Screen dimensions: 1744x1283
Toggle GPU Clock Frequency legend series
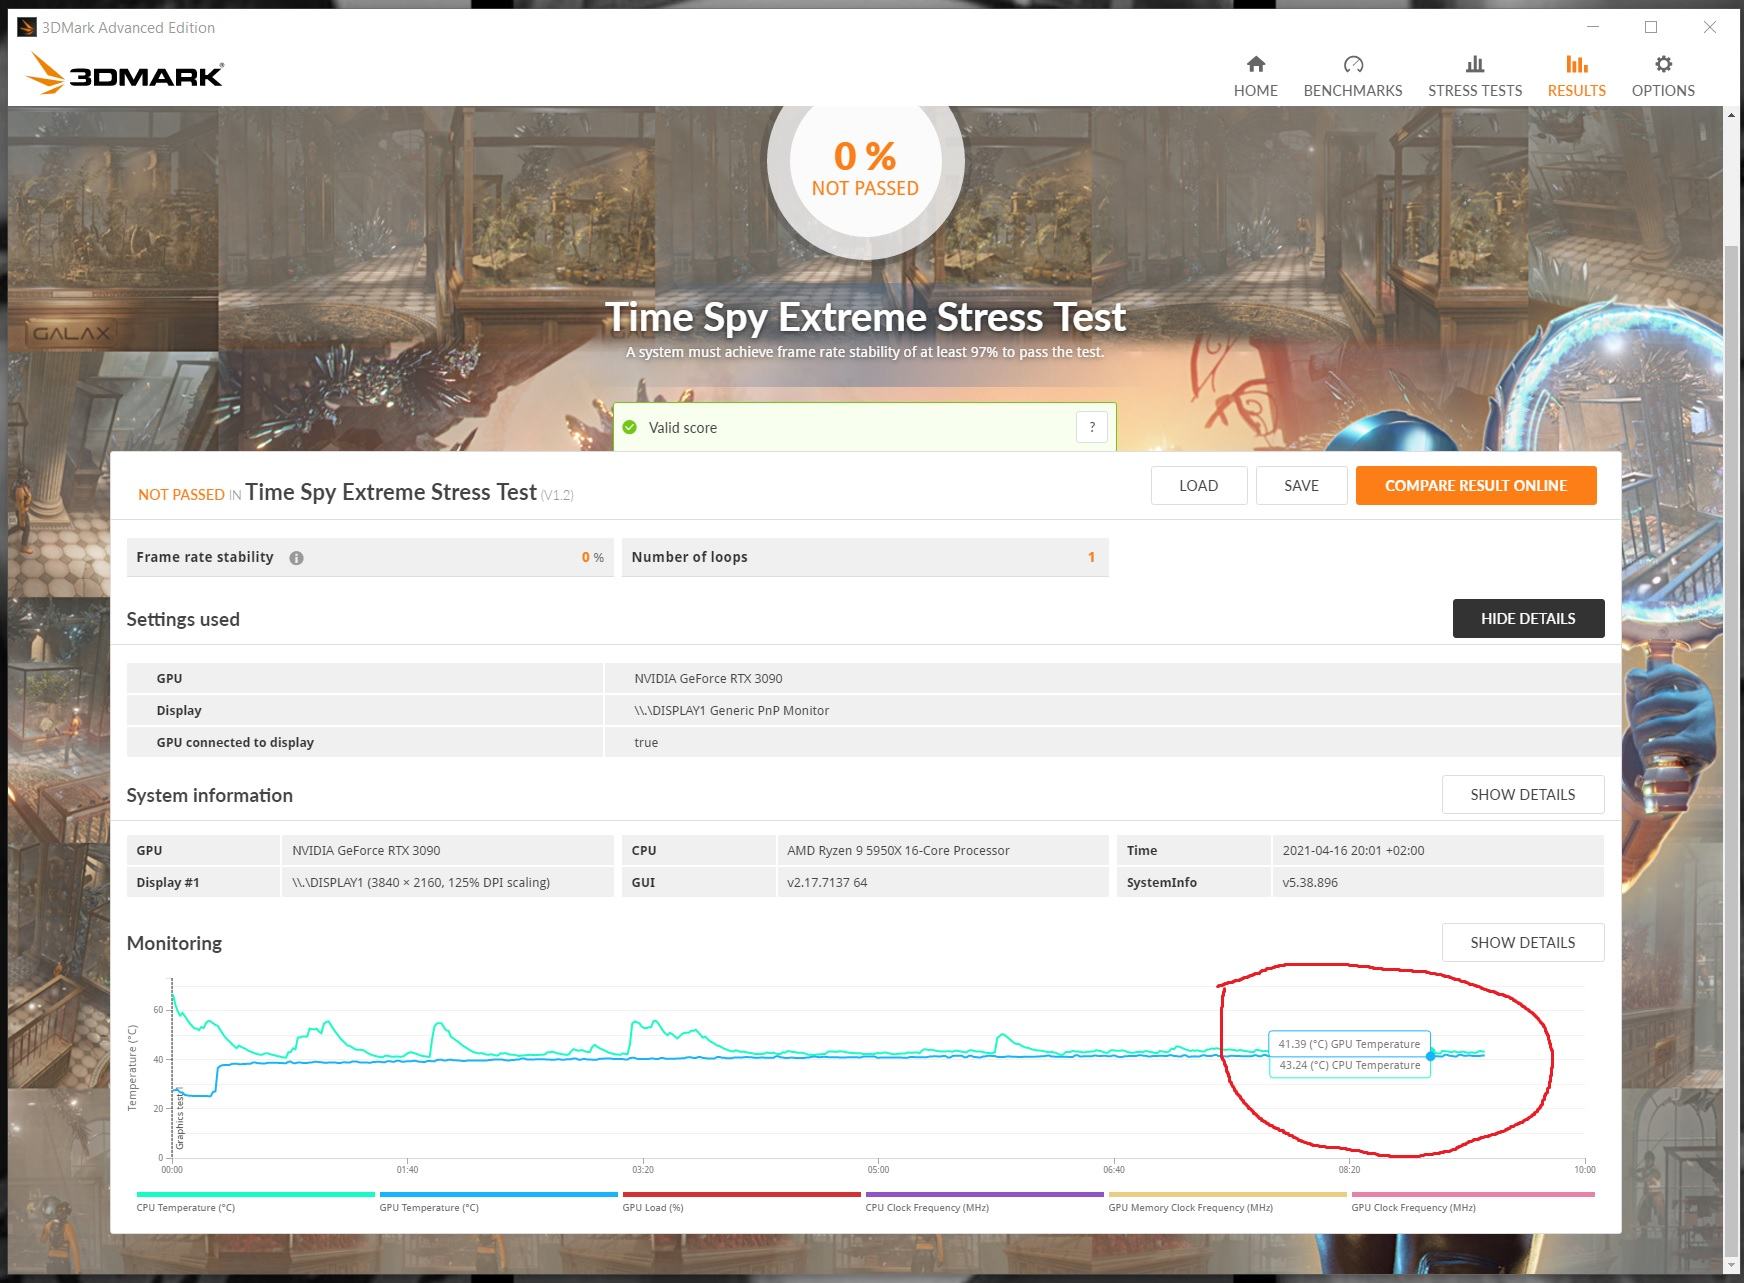pos(1472,1201)
